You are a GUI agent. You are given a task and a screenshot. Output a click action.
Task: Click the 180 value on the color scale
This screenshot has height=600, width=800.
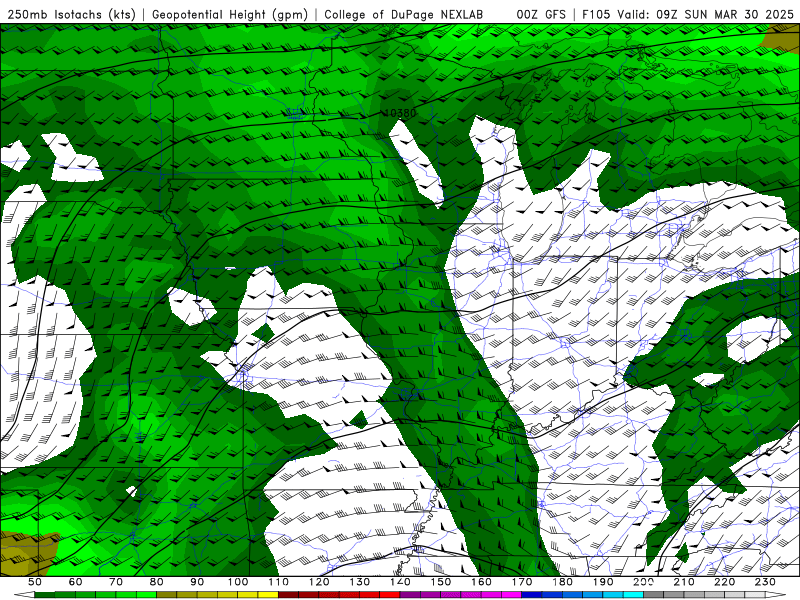[x=562, y=582]
